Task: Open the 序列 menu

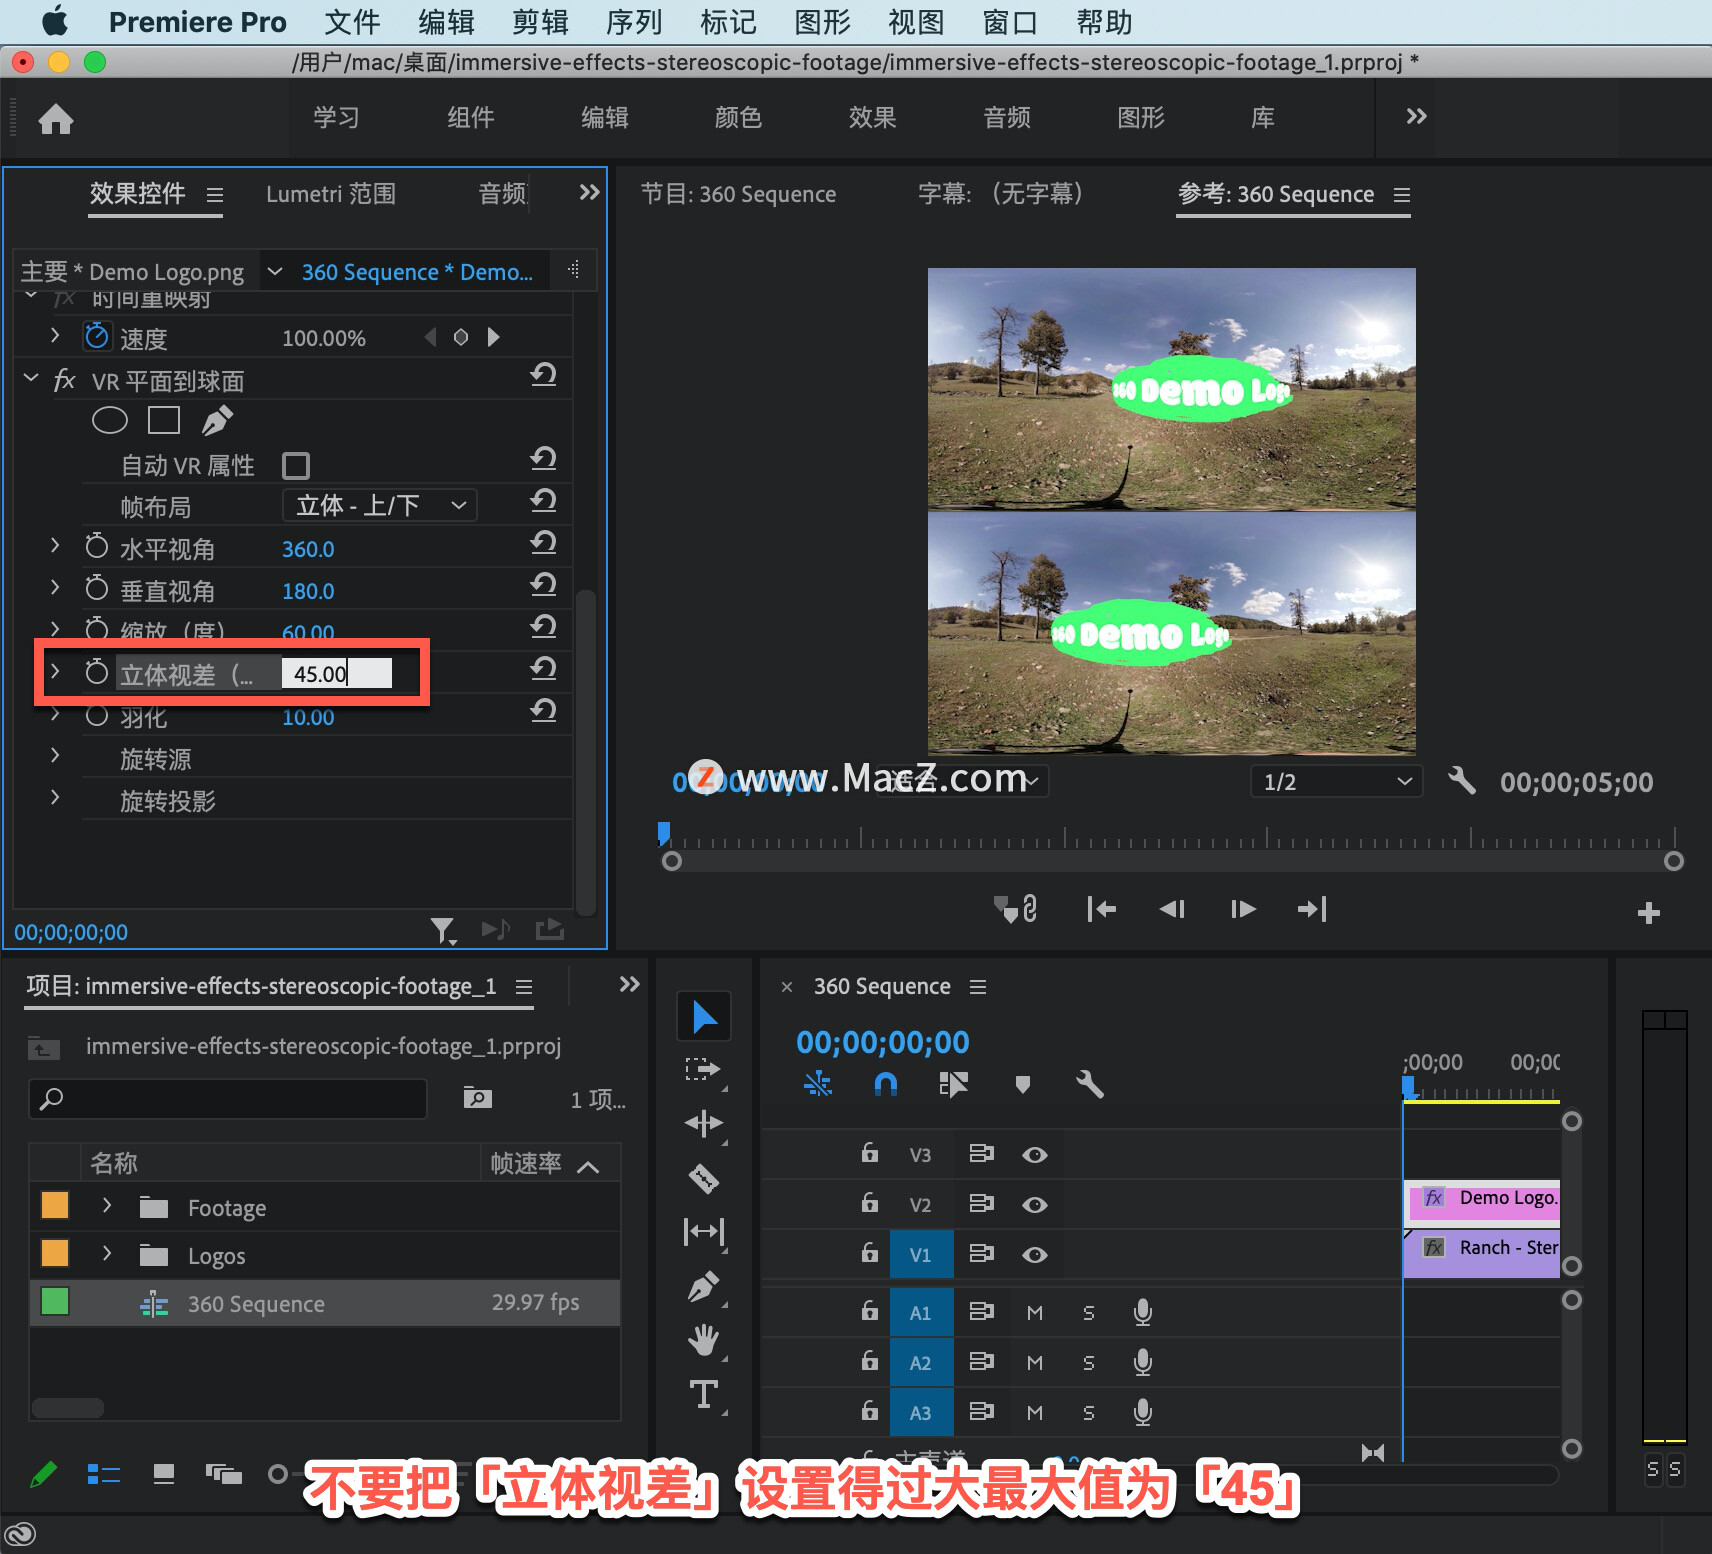Action: point(634,22)
